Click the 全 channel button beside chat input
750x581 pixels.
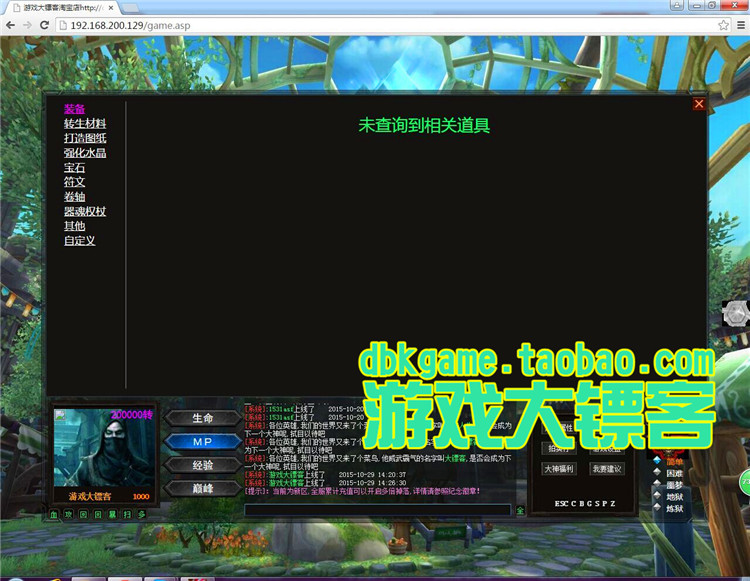[520, 510]
